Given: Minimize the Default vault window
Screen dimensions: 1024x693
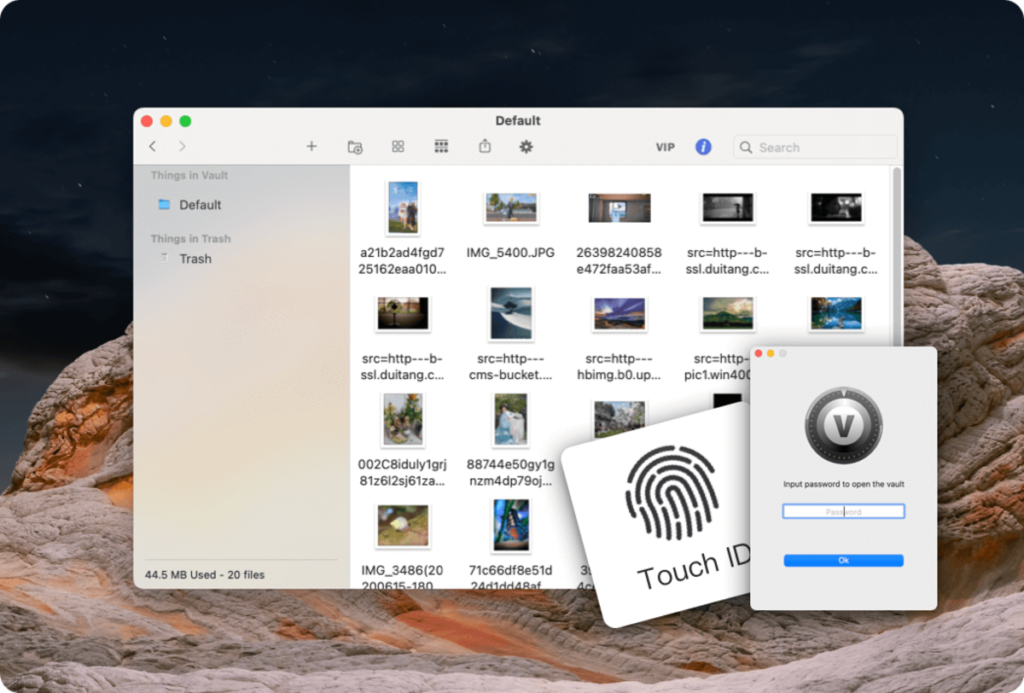Looking at the screenshot, I should 167,121.
